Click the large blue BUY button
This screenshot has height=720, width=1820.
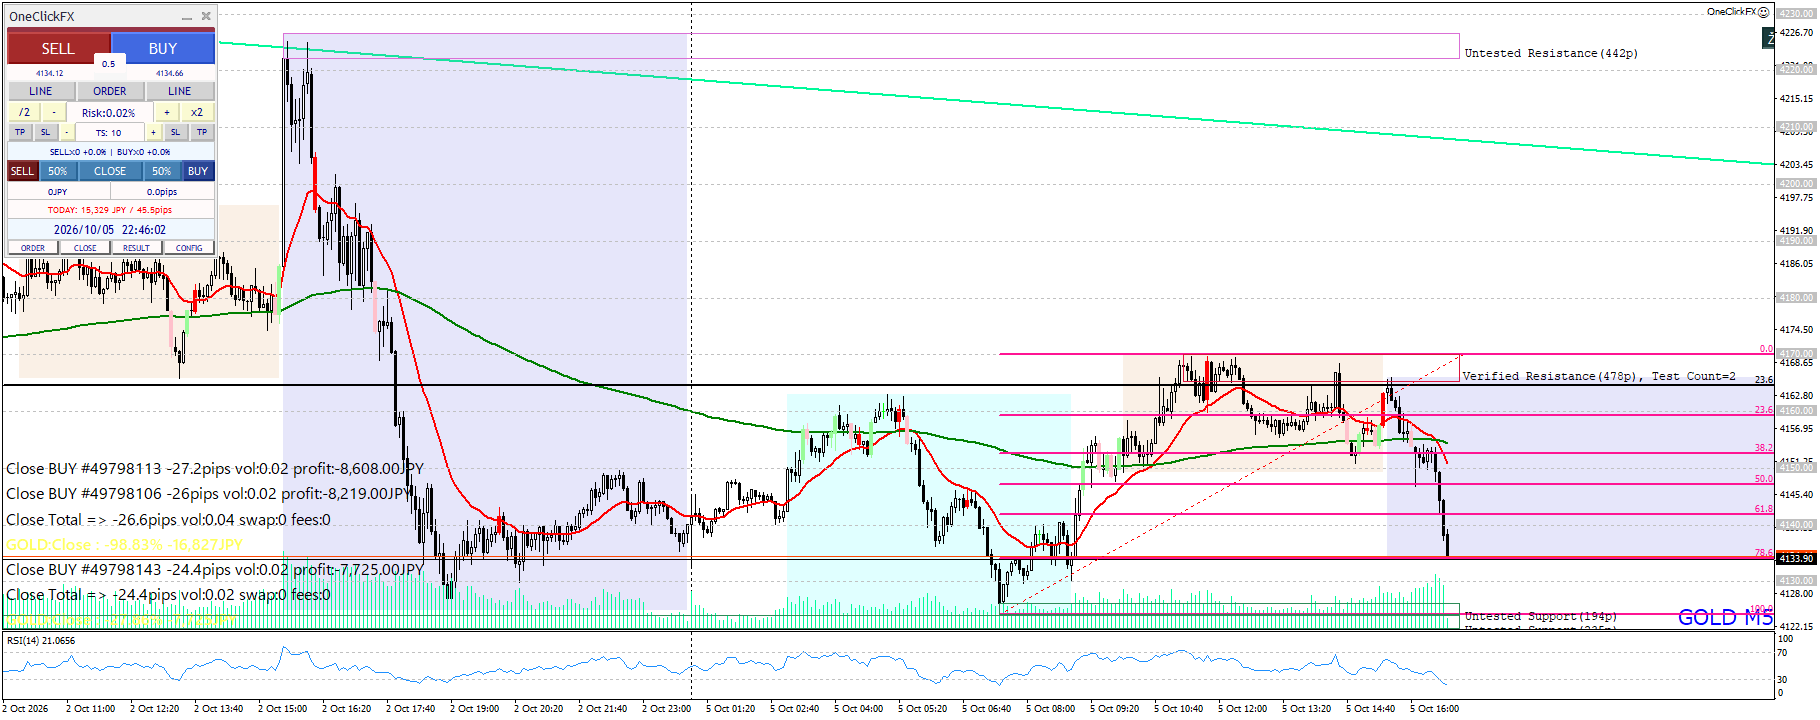point(163,48)
